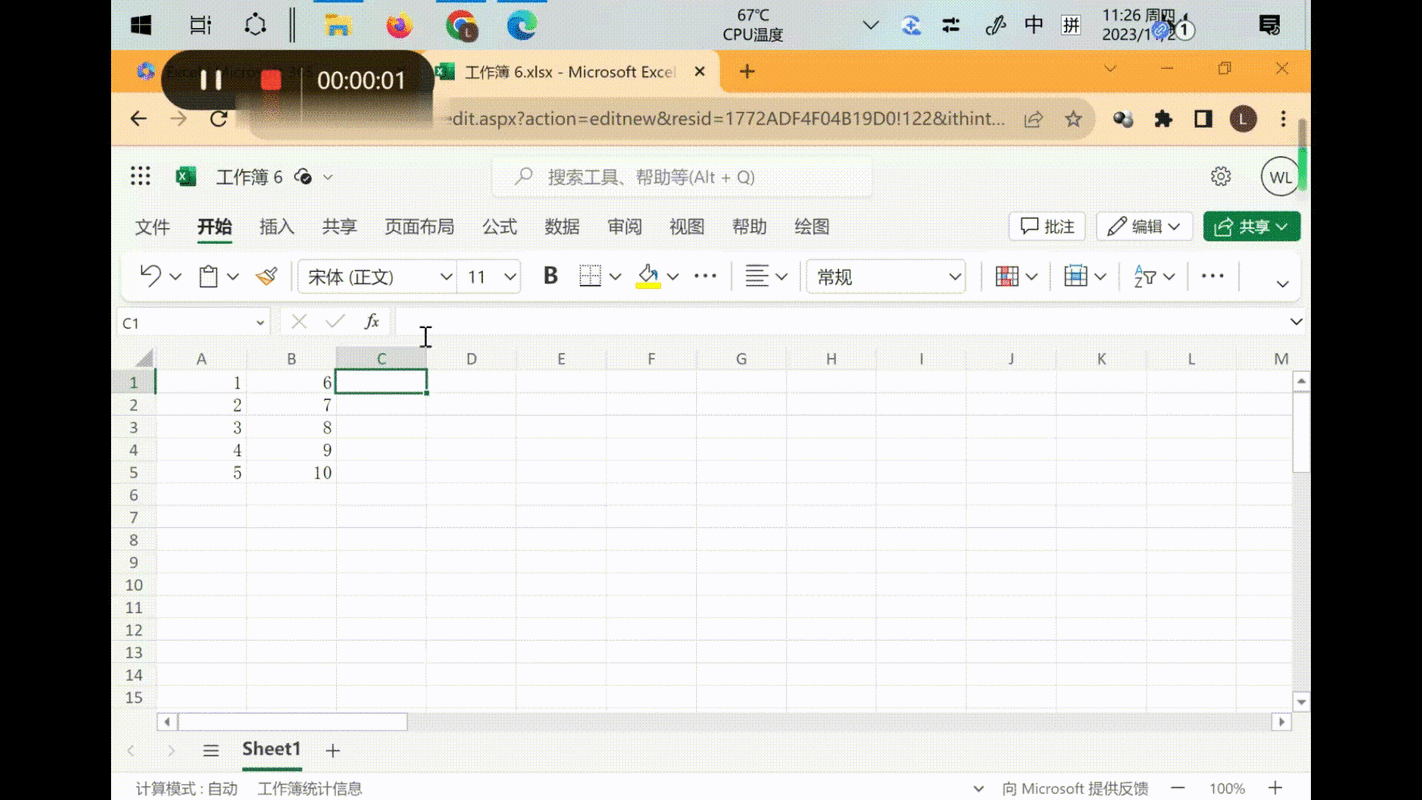
Task: Open the app launcher grid icon
Action: tap(140, 177)
